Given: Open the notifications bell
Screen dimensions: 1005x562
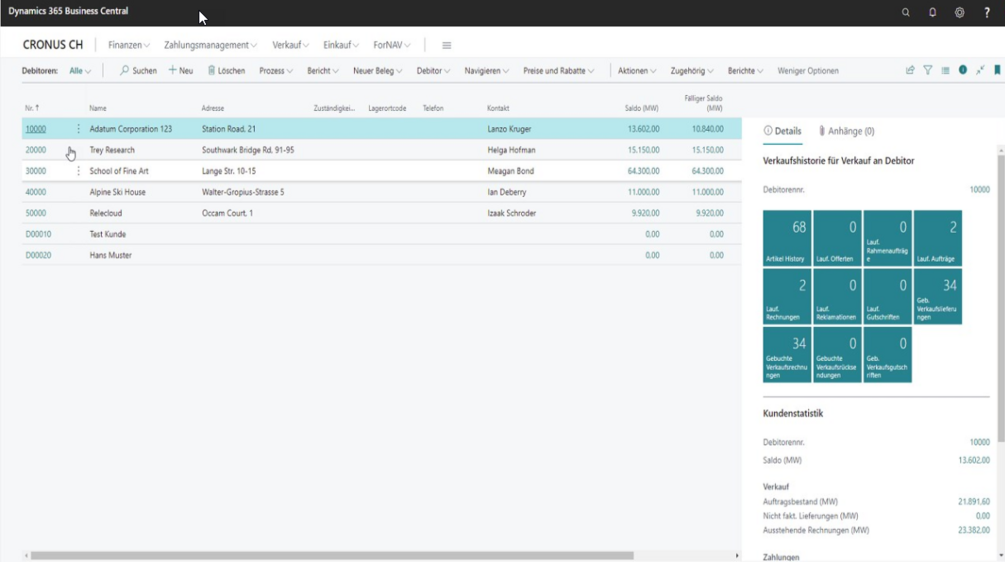Looking at the screenshot, I should click(x=933, y=12).
